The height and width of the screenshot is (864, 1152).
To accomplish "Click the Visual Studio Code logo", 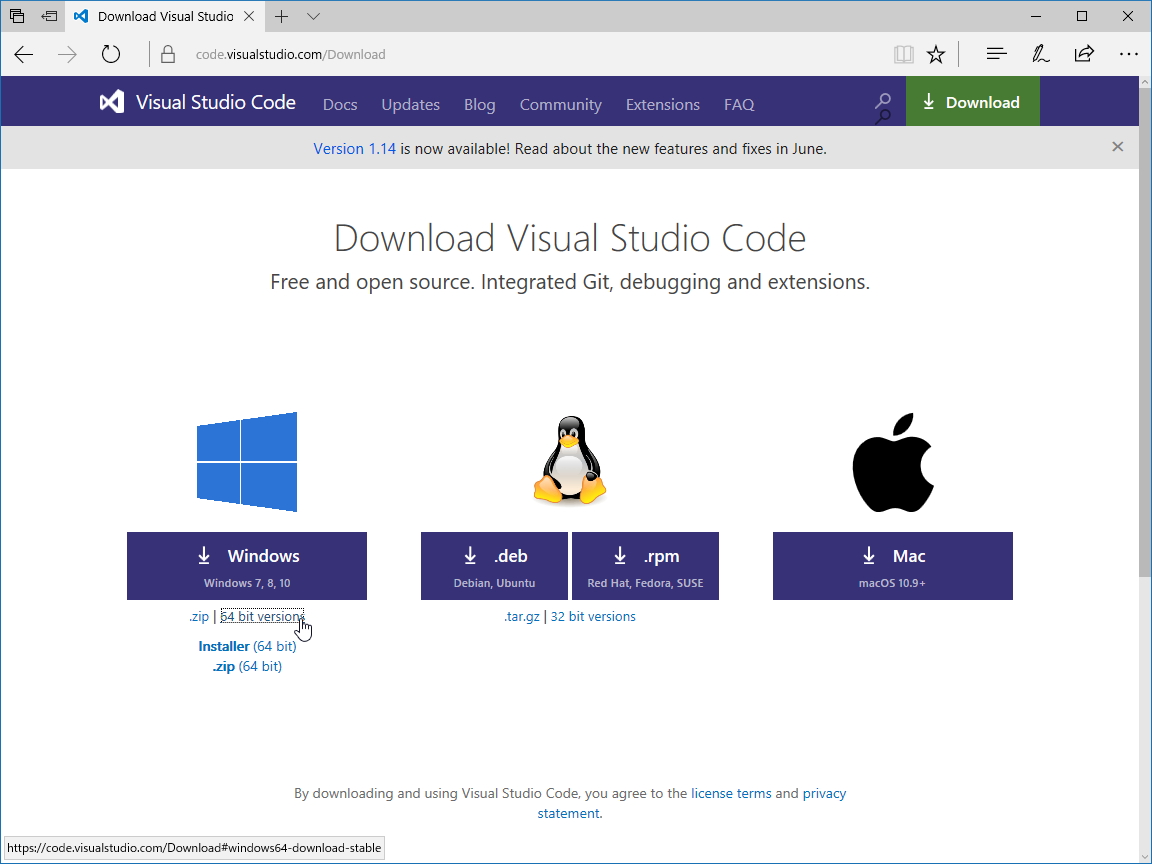I will [x=111, y=101].
